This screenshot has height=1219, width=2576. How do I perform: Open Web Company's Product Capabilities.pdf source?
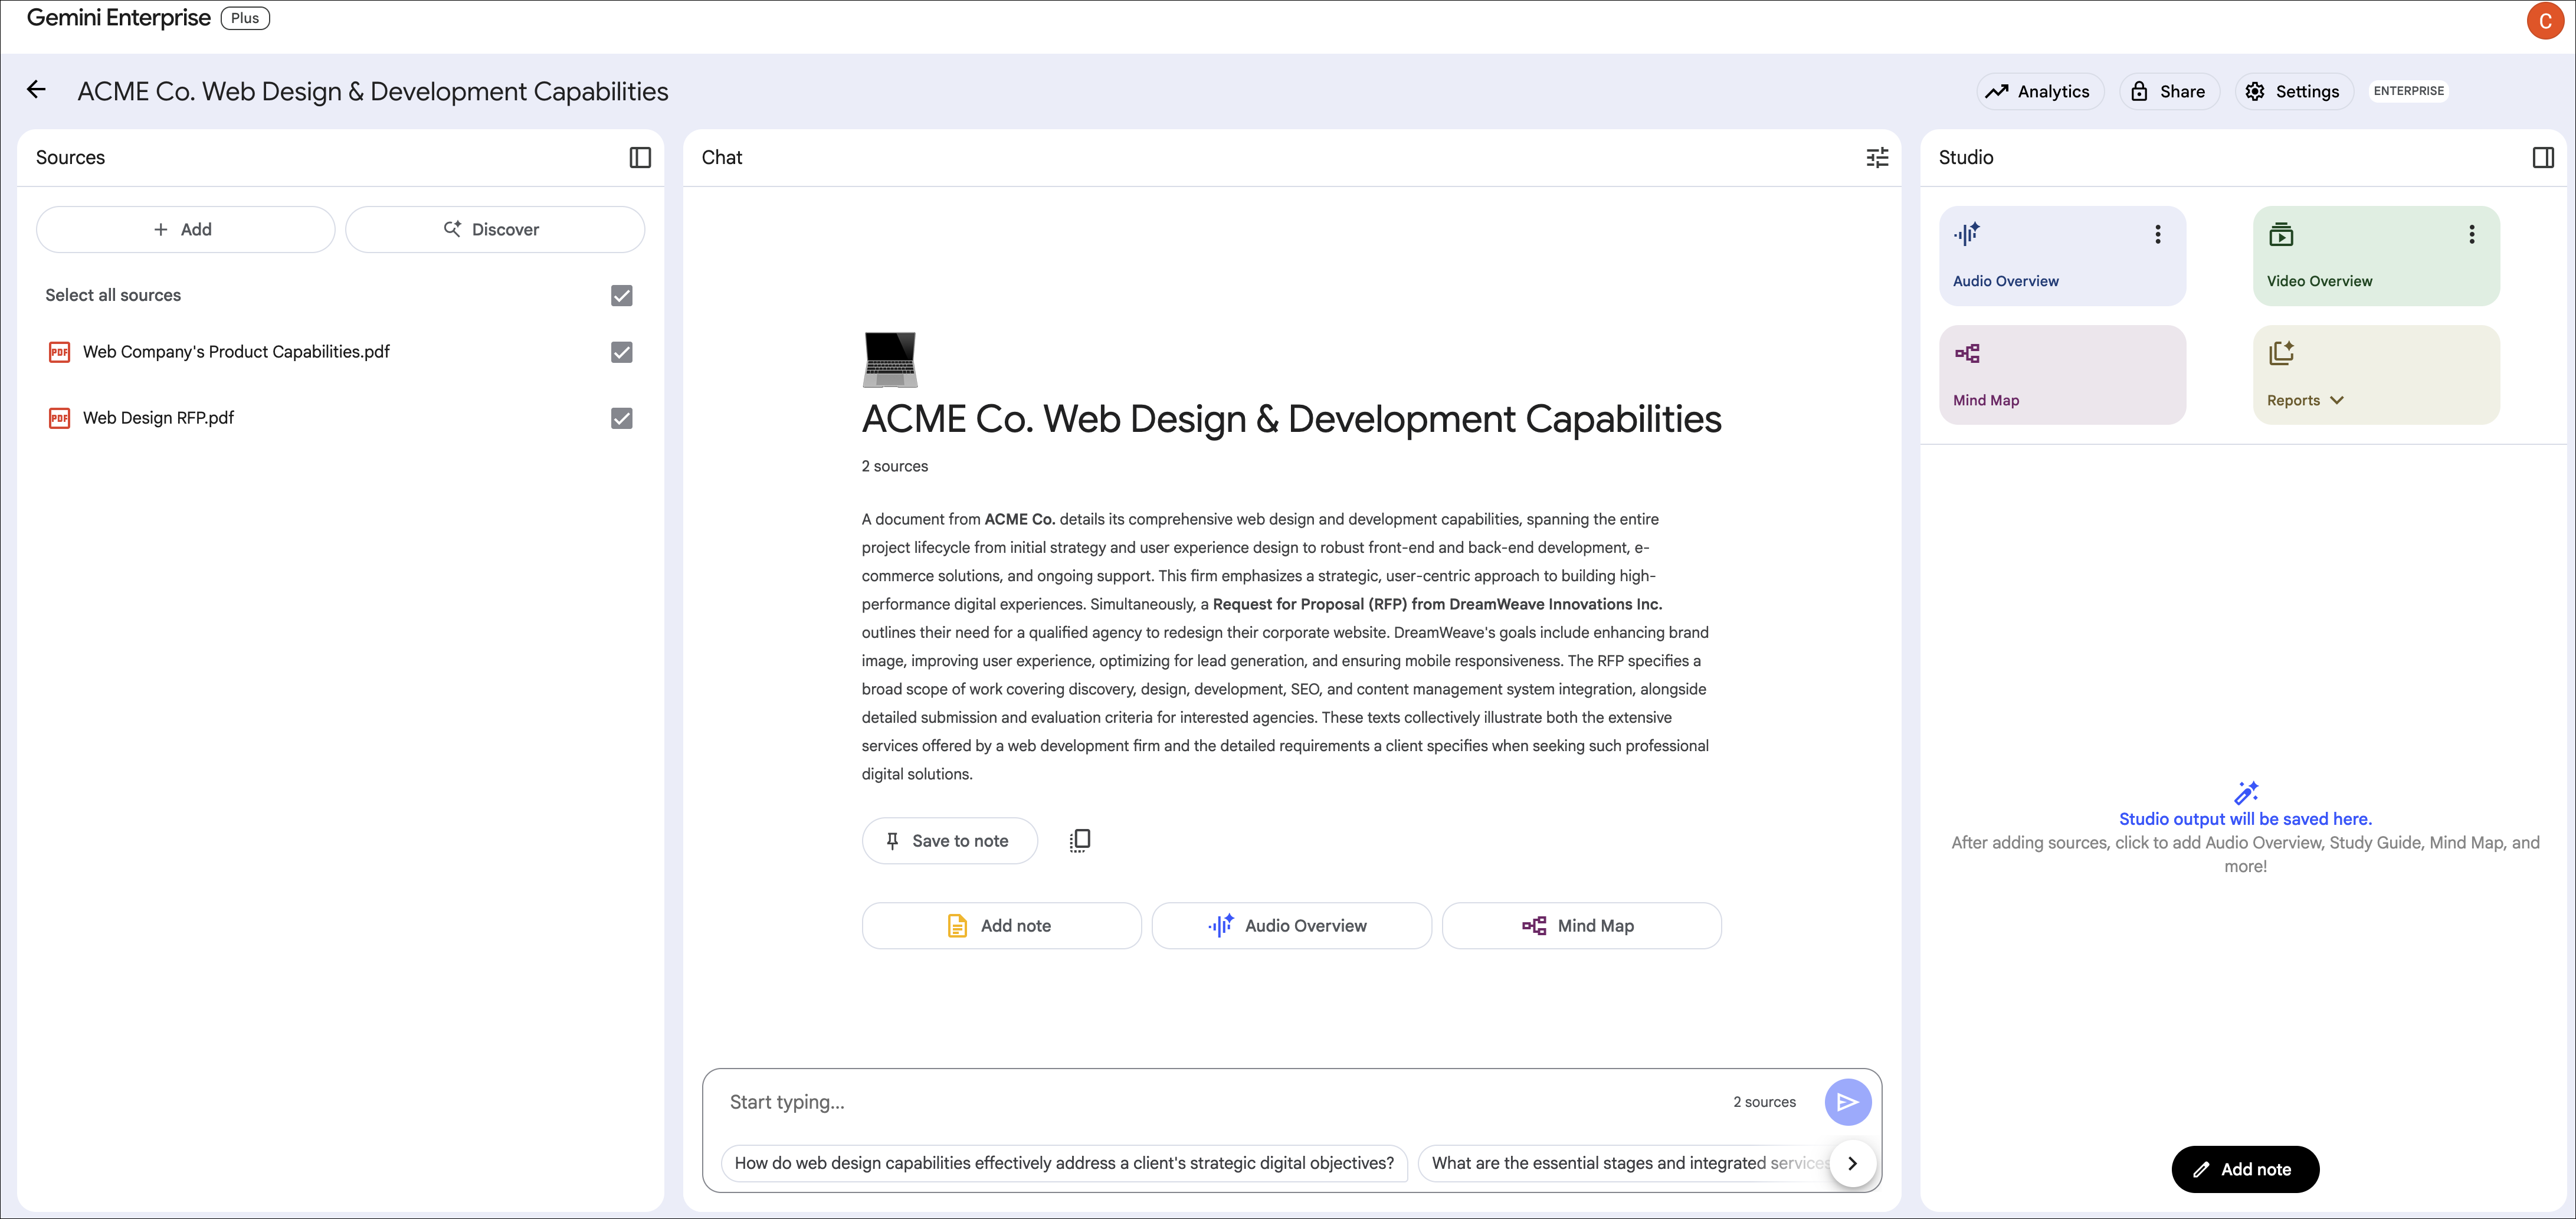click(x=236, y=352)
